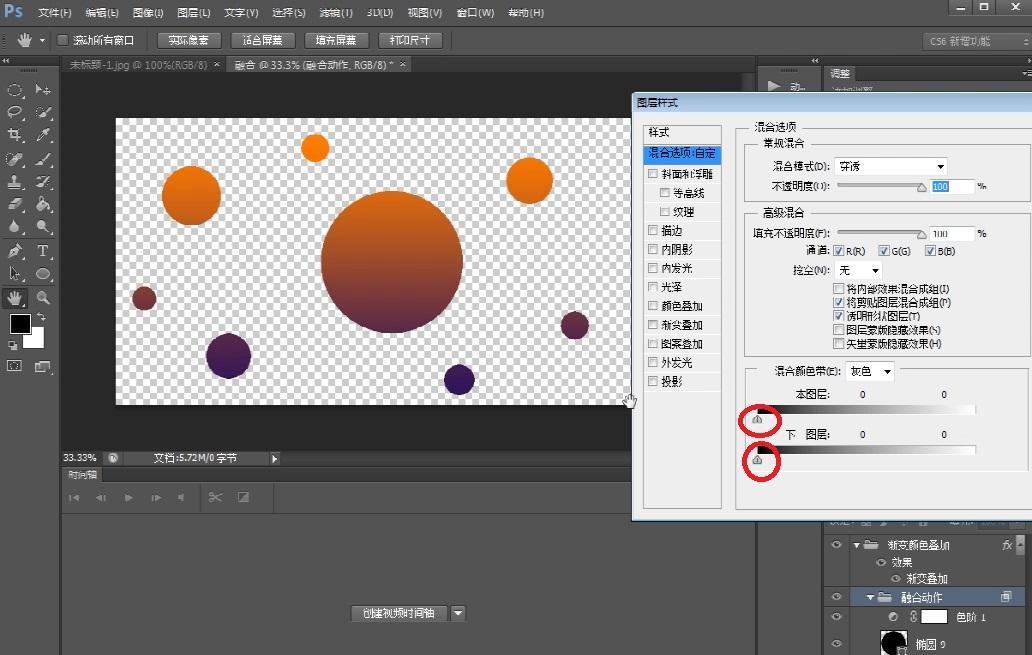The width and height of the screenshot is (1032, 655).
Task: Toggle the 滚动所有窗口 checkbox
Action: coord(63,41)
